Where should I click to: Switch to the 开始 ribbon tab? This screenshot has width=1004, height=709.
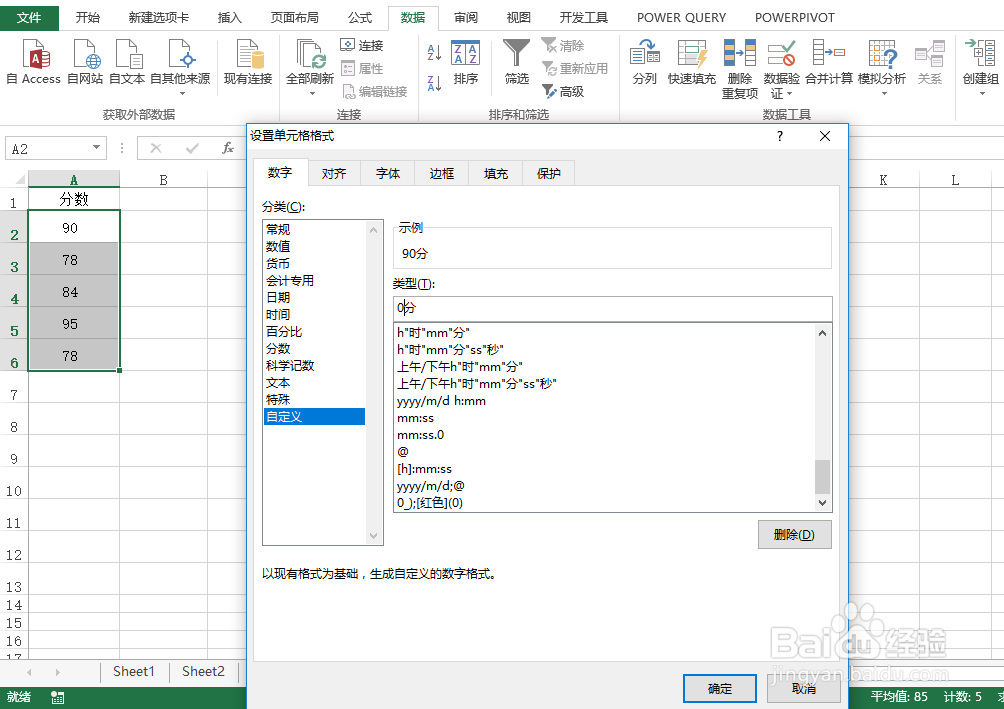[87, 17]
